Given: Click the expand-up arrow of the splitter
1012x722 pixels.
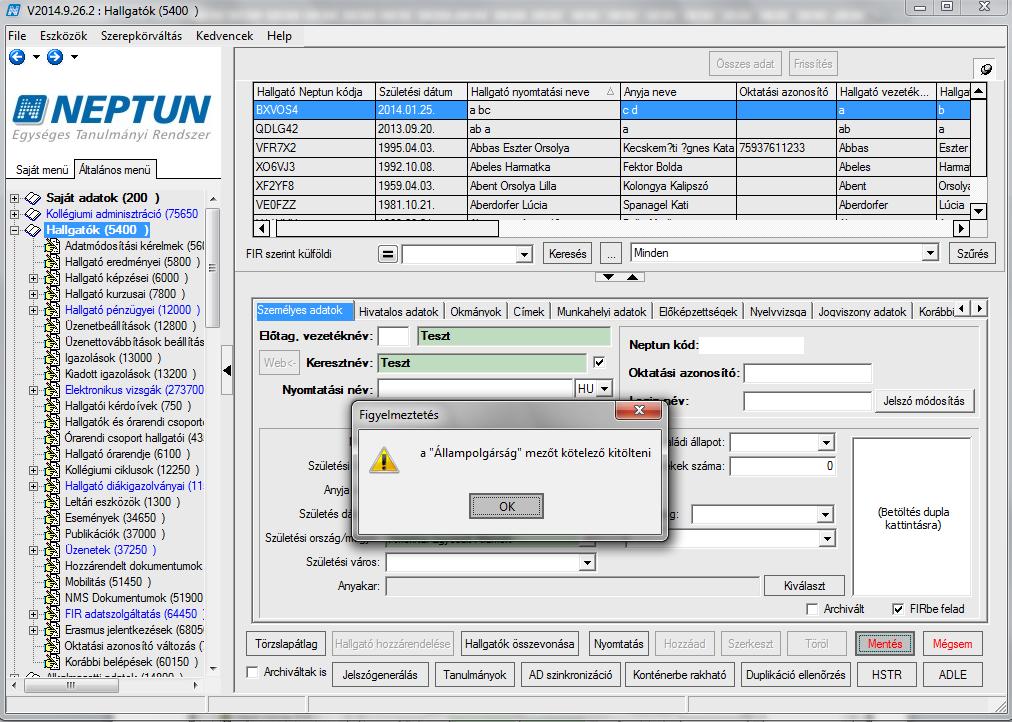Looking at the screenshot, I should (632, 277).
